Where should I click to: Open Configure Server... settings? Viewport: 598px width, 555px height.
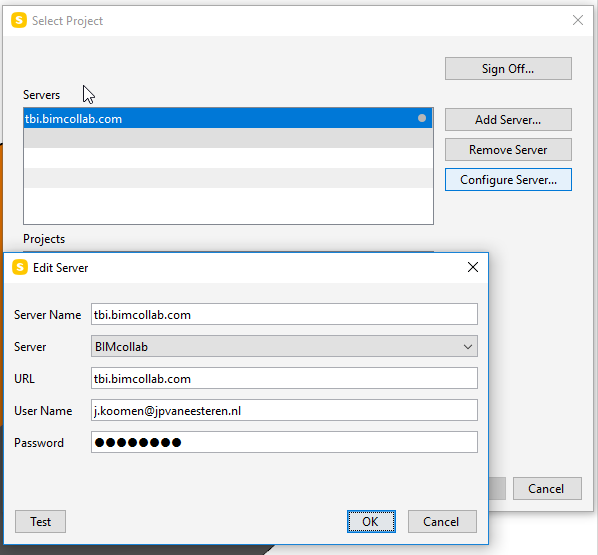pyautogui.click(x=508, y=179)
